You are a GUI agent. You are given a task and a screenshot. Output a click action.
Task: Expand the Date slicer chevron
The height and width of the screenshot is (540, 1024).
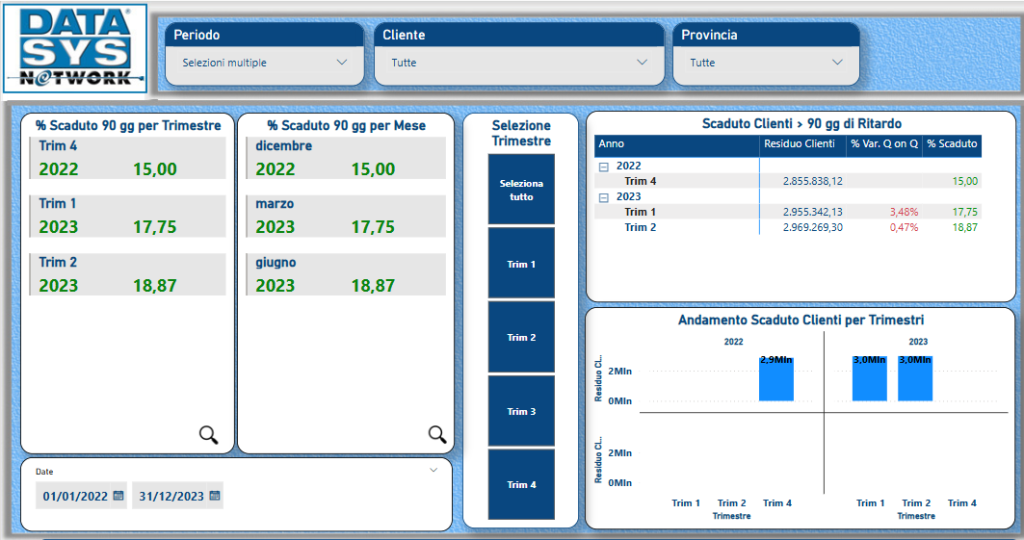[x=433, y=469]
